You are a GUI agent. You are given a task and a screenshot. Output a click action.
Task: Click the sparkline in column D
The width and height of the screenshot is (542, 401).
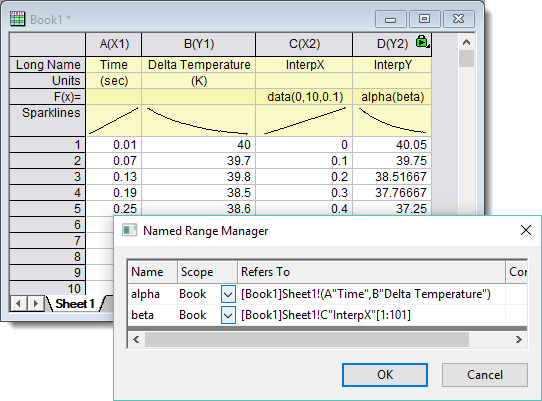click(x=392, y=120)
